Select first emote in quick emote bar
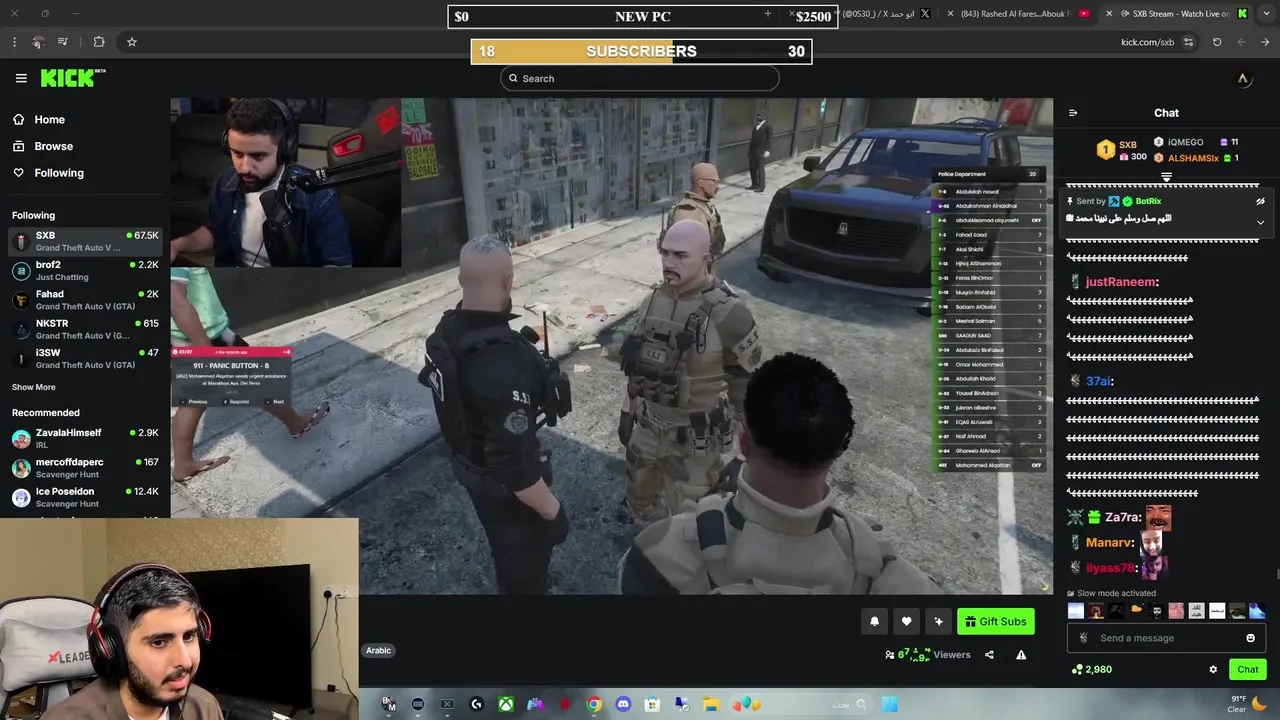Viewport: 1280px width, 720px height. [x=1076, y=611]
